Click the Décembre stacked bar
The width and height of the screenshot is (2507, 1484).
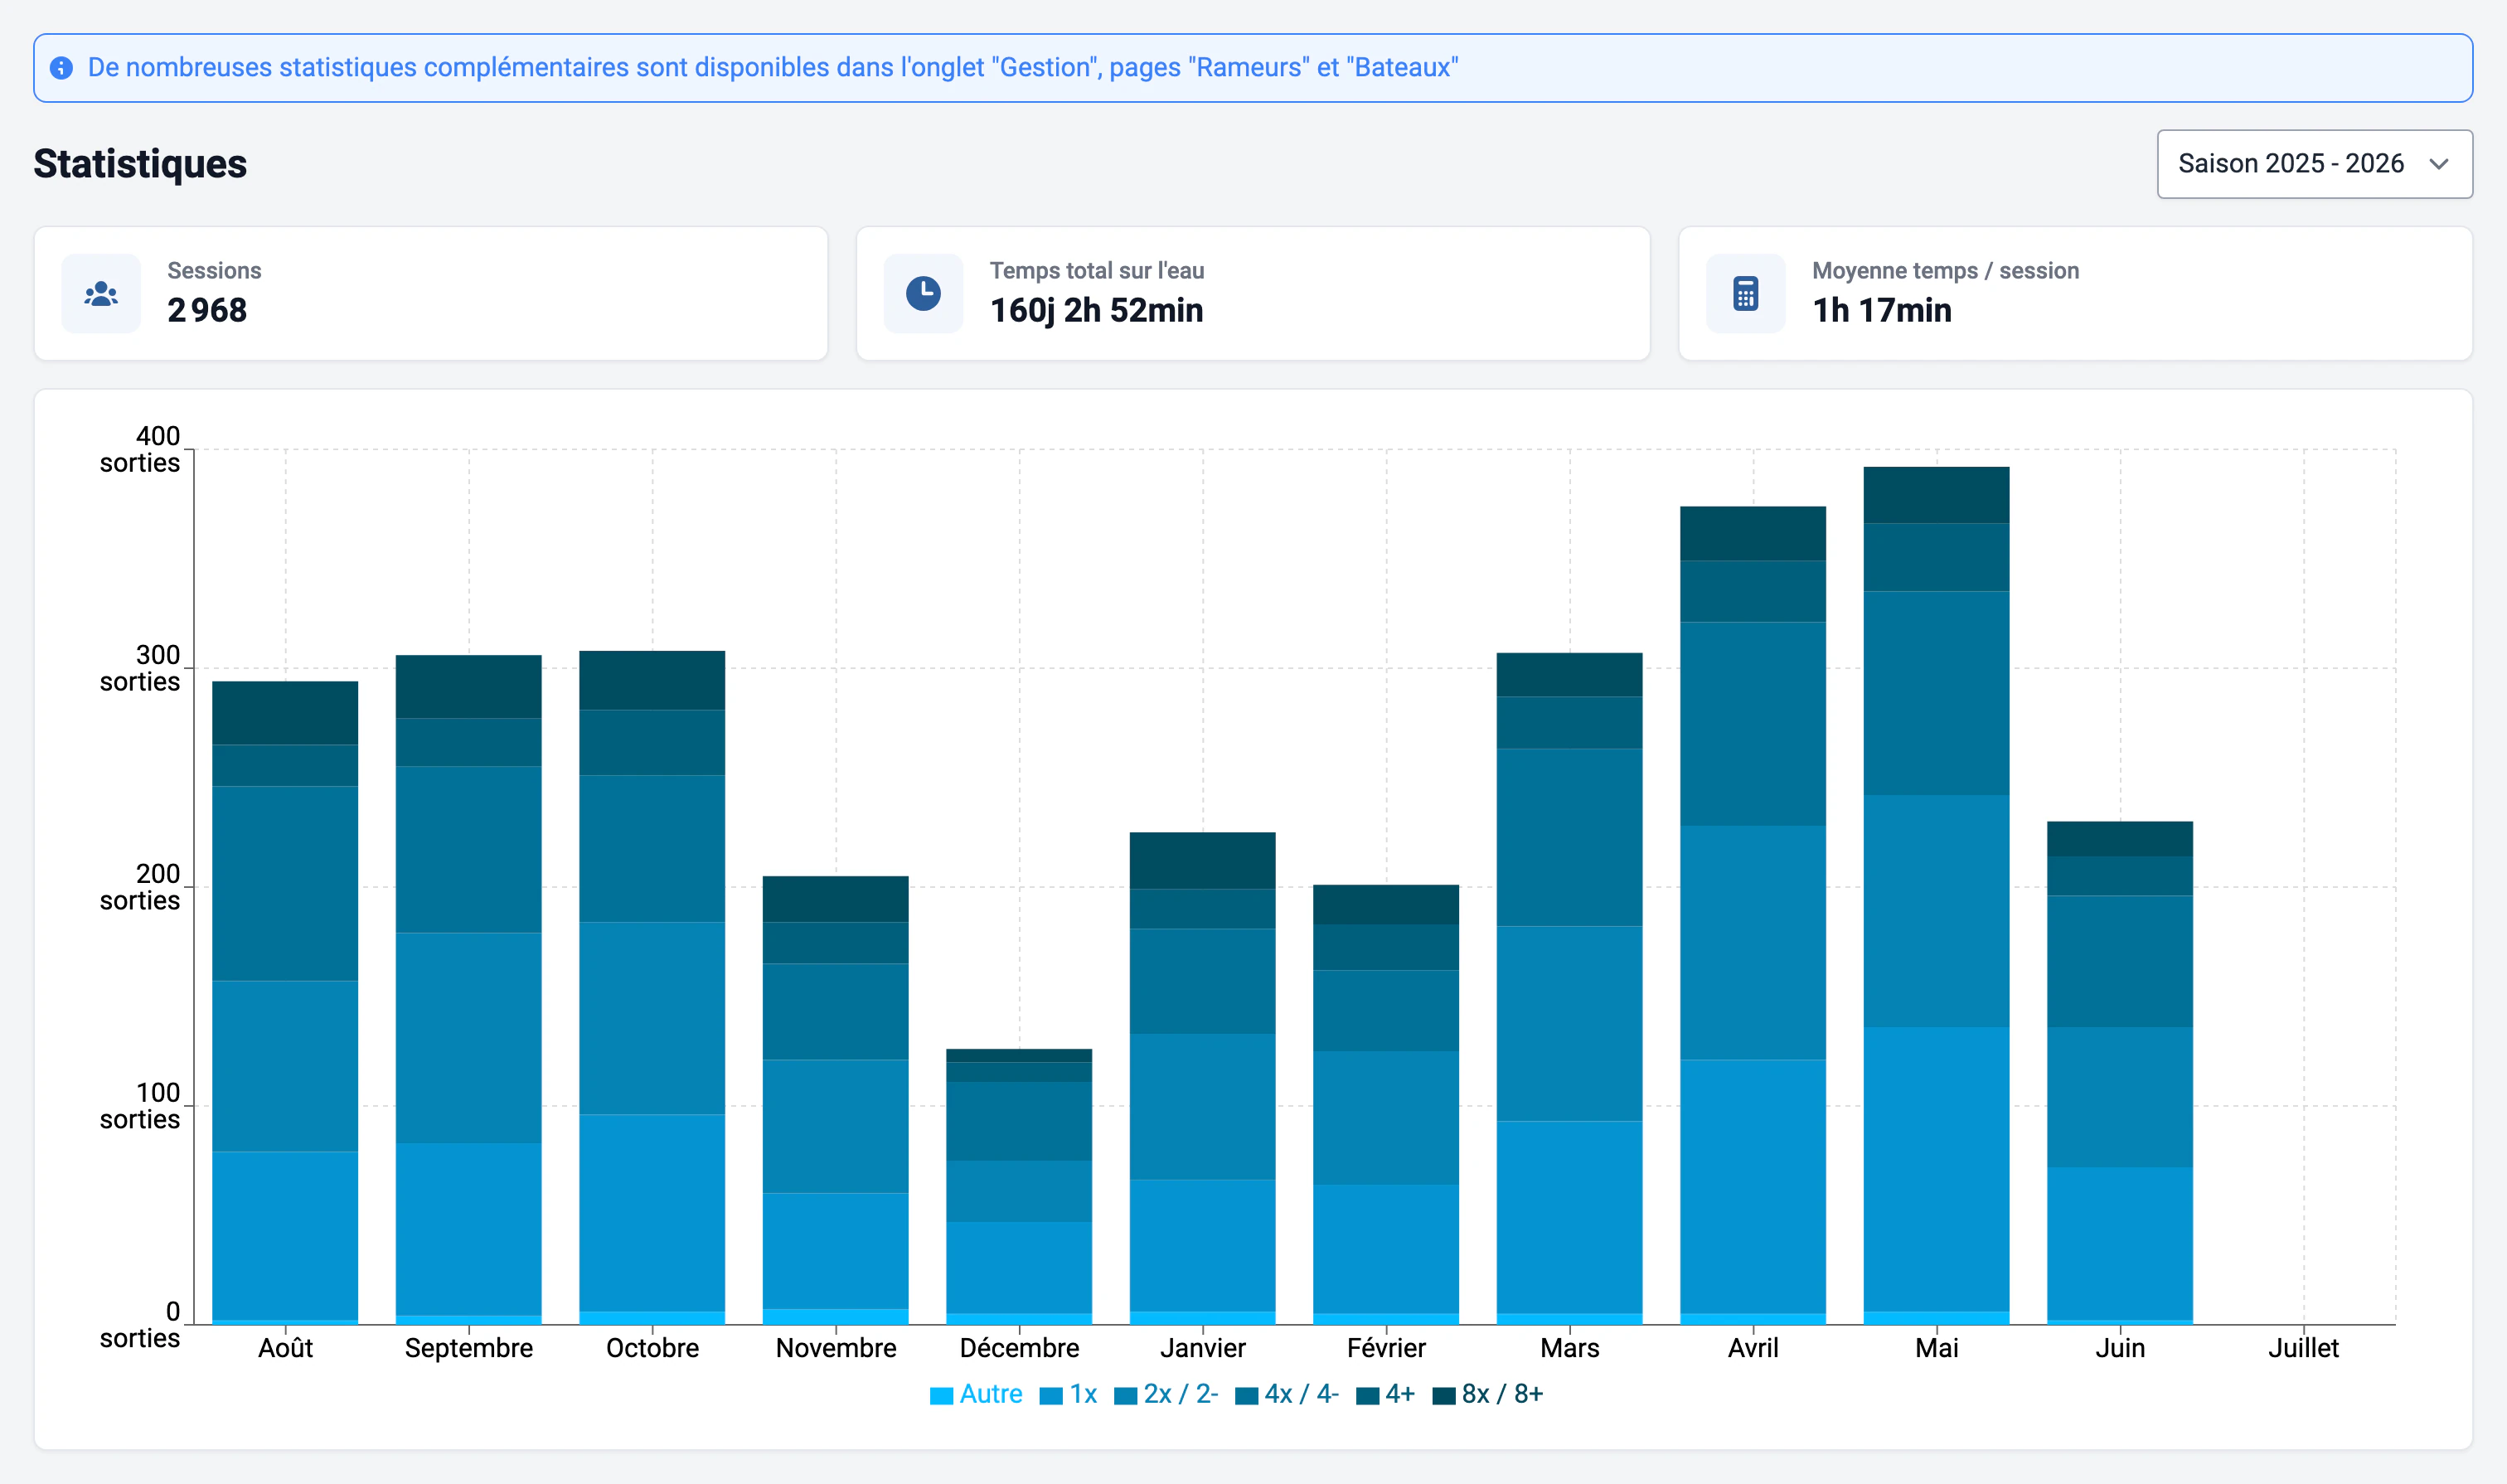(1019, 1187)
